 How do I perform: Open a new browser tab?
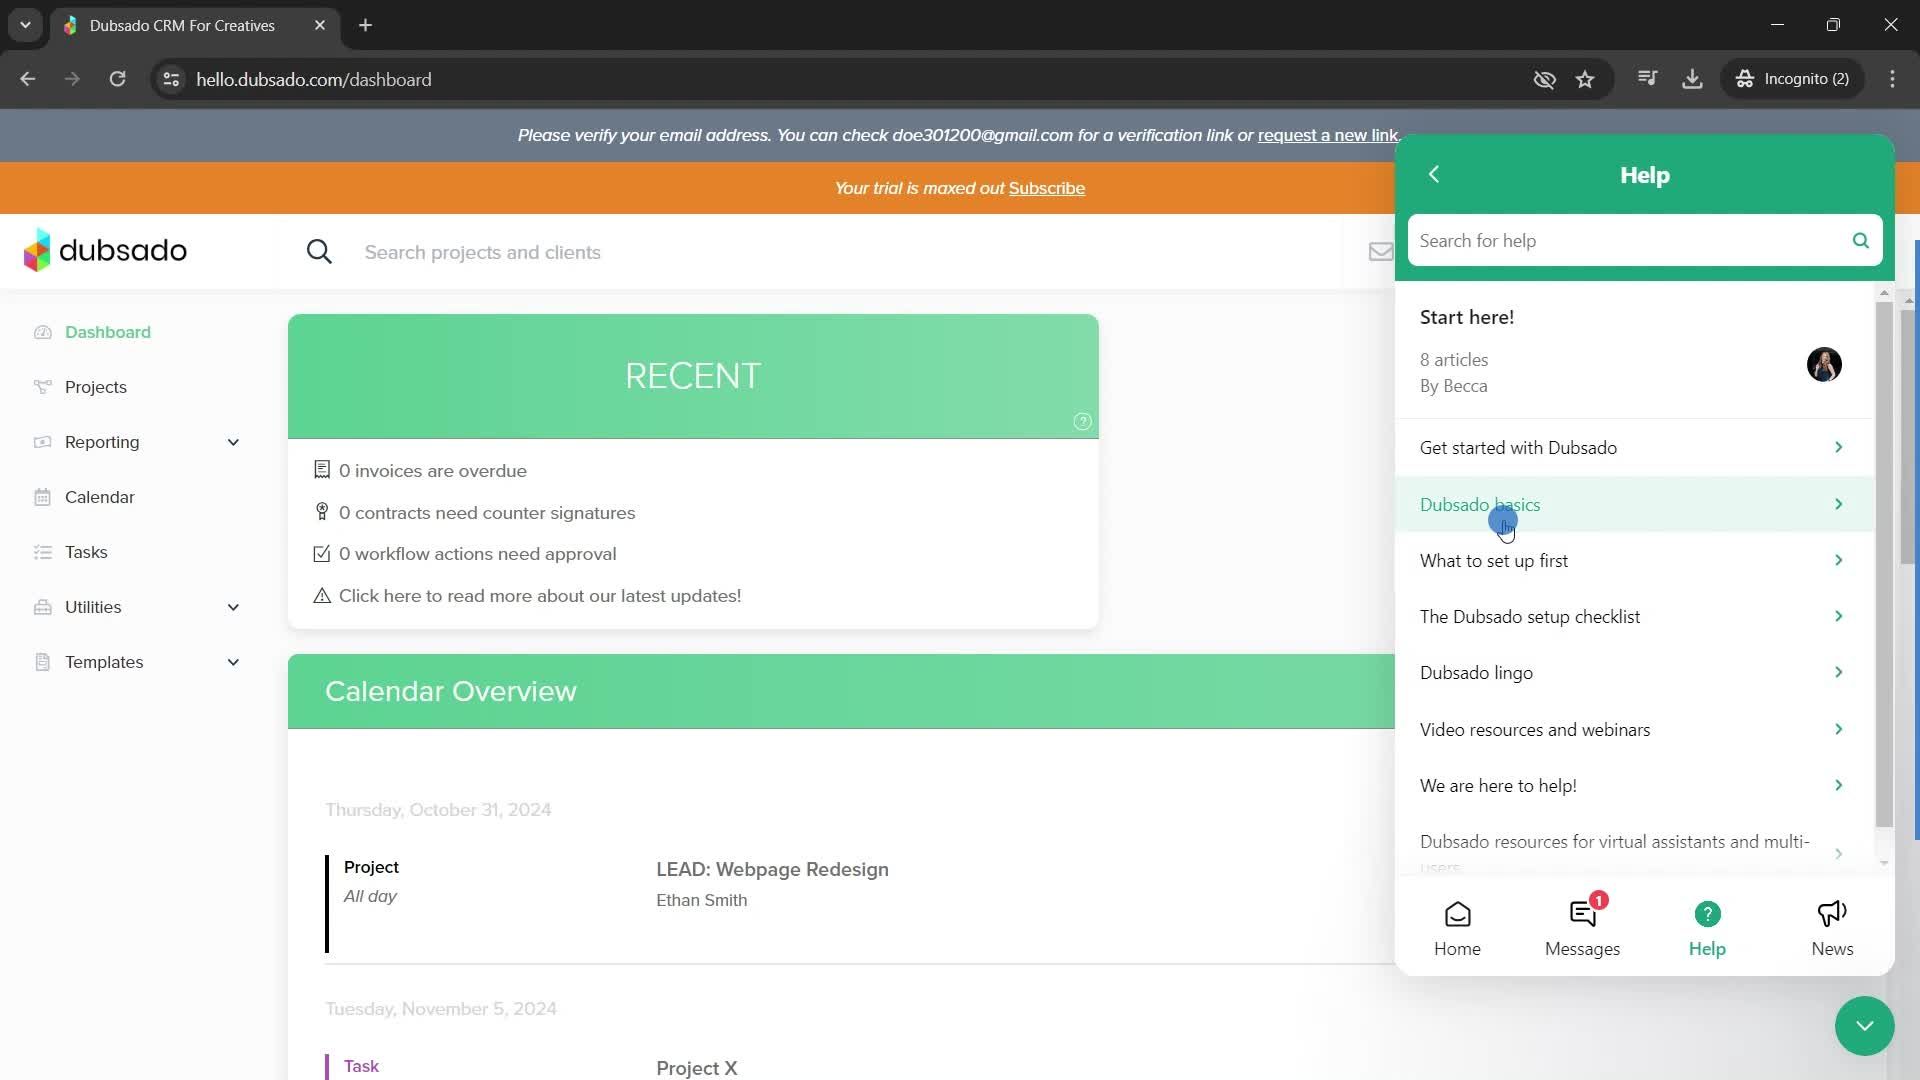point(365,25)
